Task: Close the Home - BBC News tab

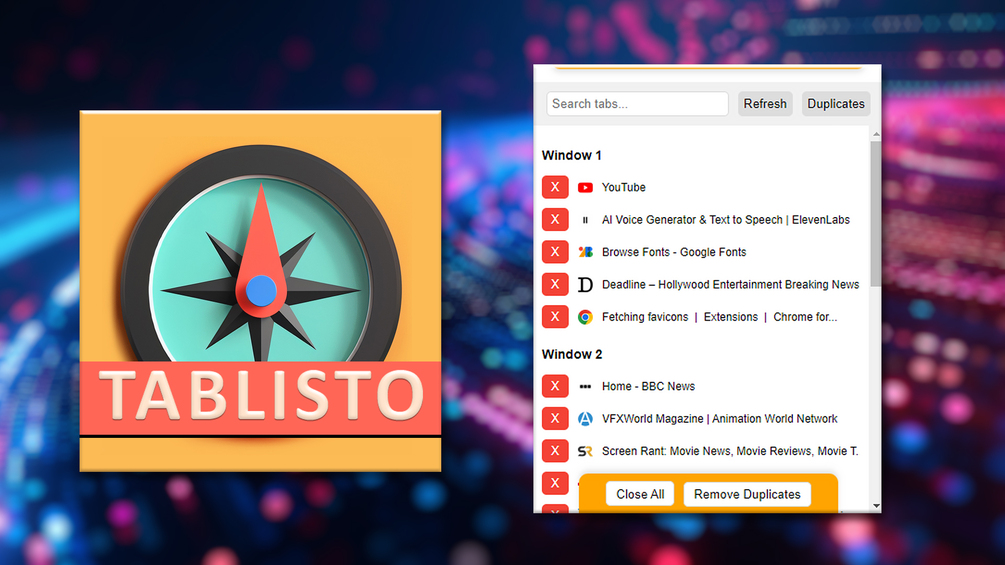Action: tap(555, 386)
